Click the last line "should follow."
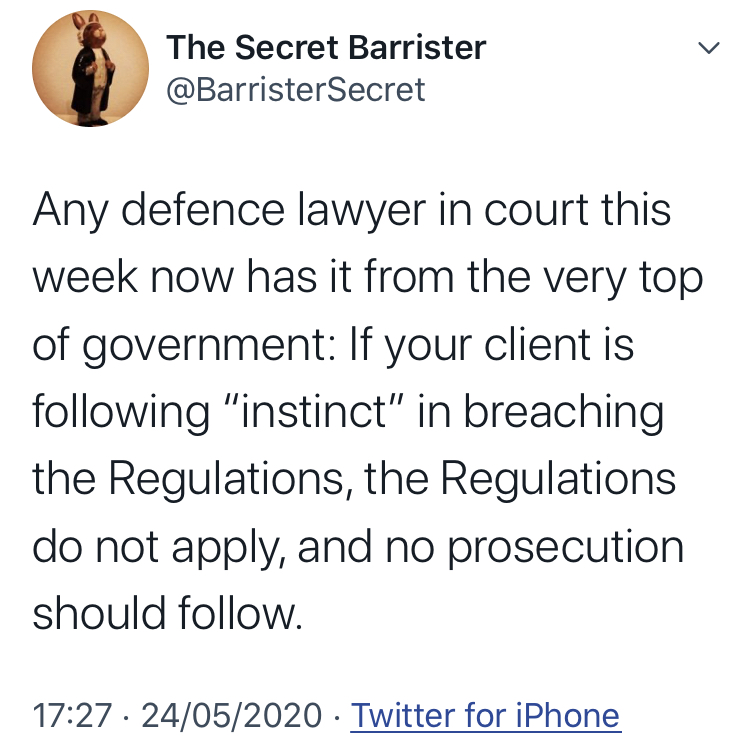Viewport: 750px width, 744px height. 167,613
